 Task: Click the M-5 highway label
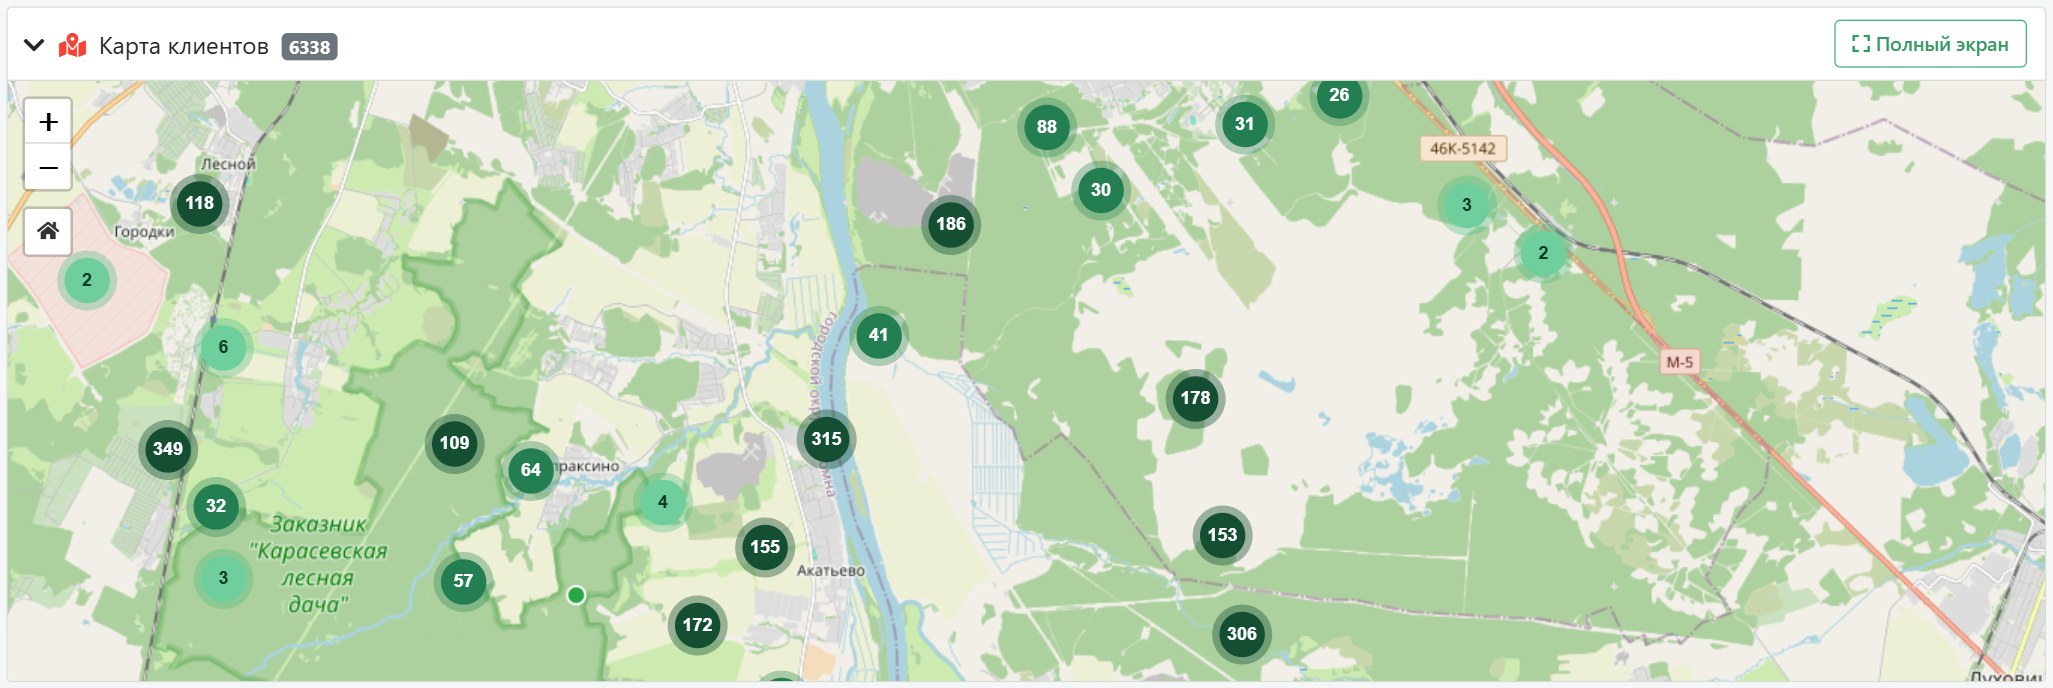[x=1680, y=362]
